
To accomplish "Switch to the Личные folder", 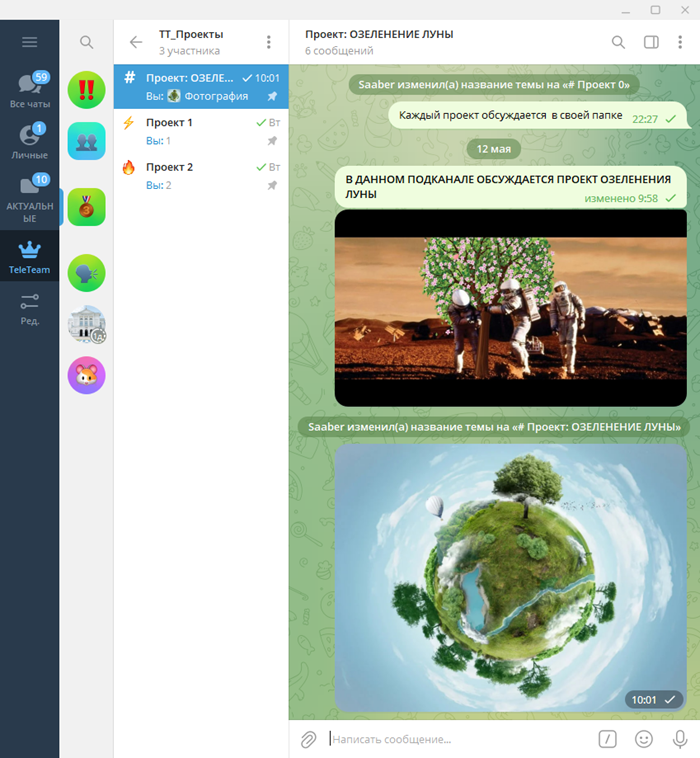I will [x=29, y=142].
